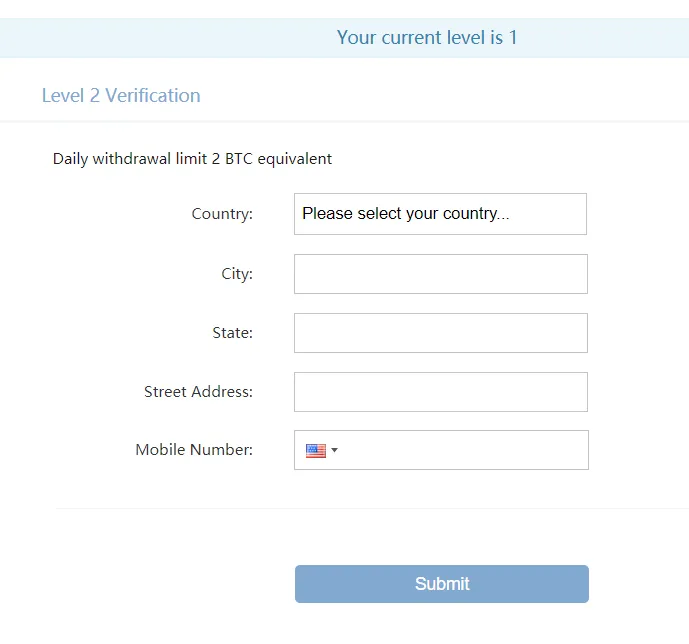Focus the City input field

pyautogui.click(x=441, y=274)
